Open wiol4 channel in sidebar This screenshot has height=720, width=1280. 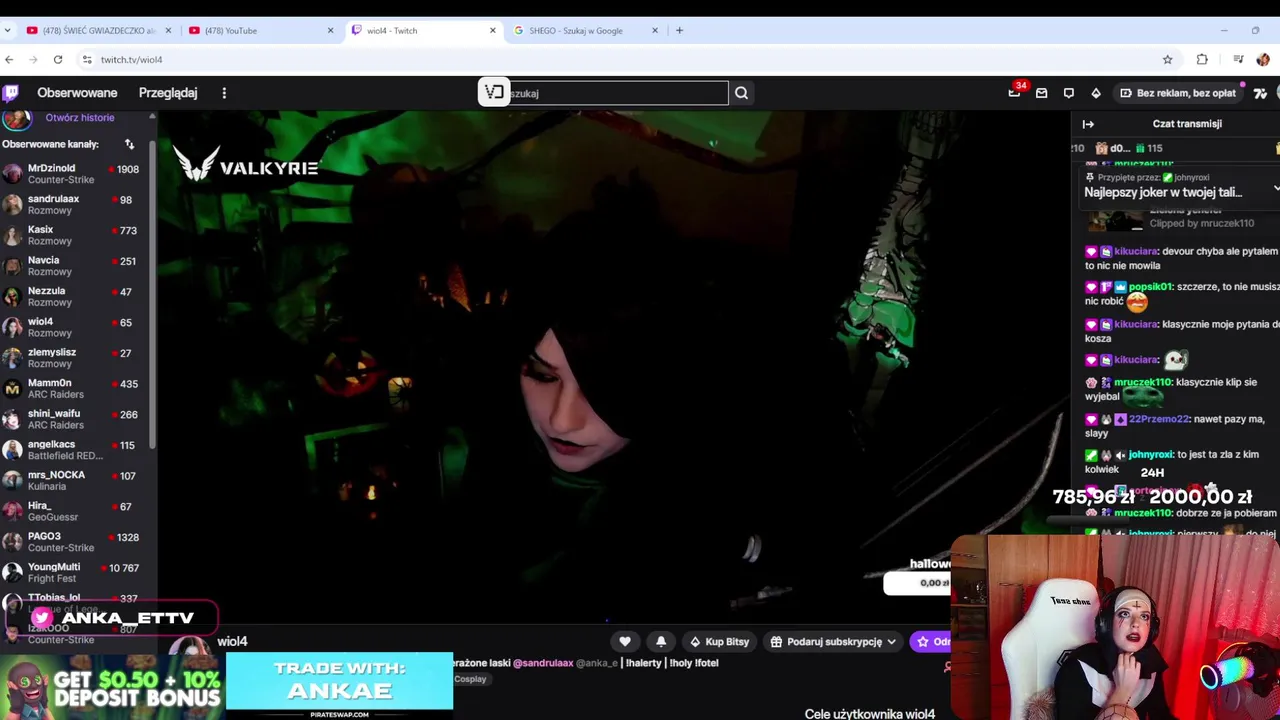tap(76, 327)
